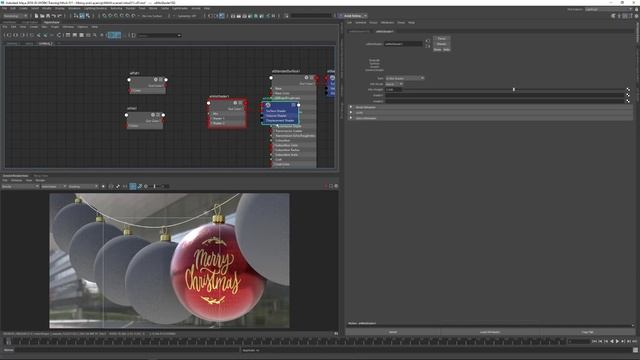
Task: Open the Rendering menu set dropdown
Action: tap(15, 16)
